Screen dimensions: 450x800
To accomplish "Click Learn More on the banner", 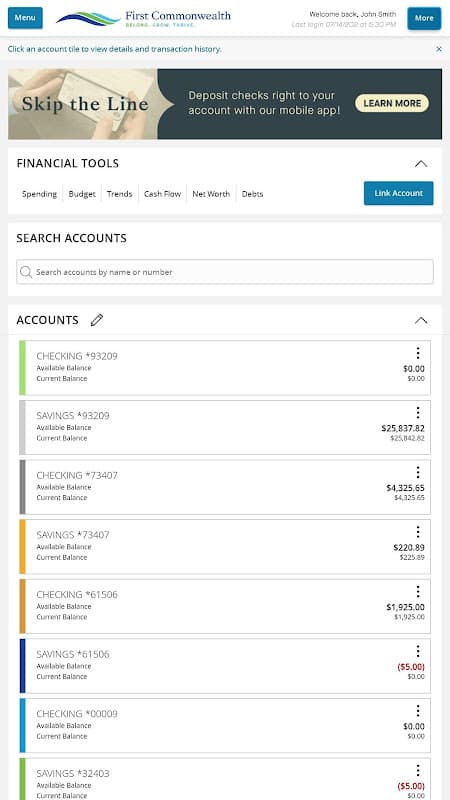I will 392,103.
